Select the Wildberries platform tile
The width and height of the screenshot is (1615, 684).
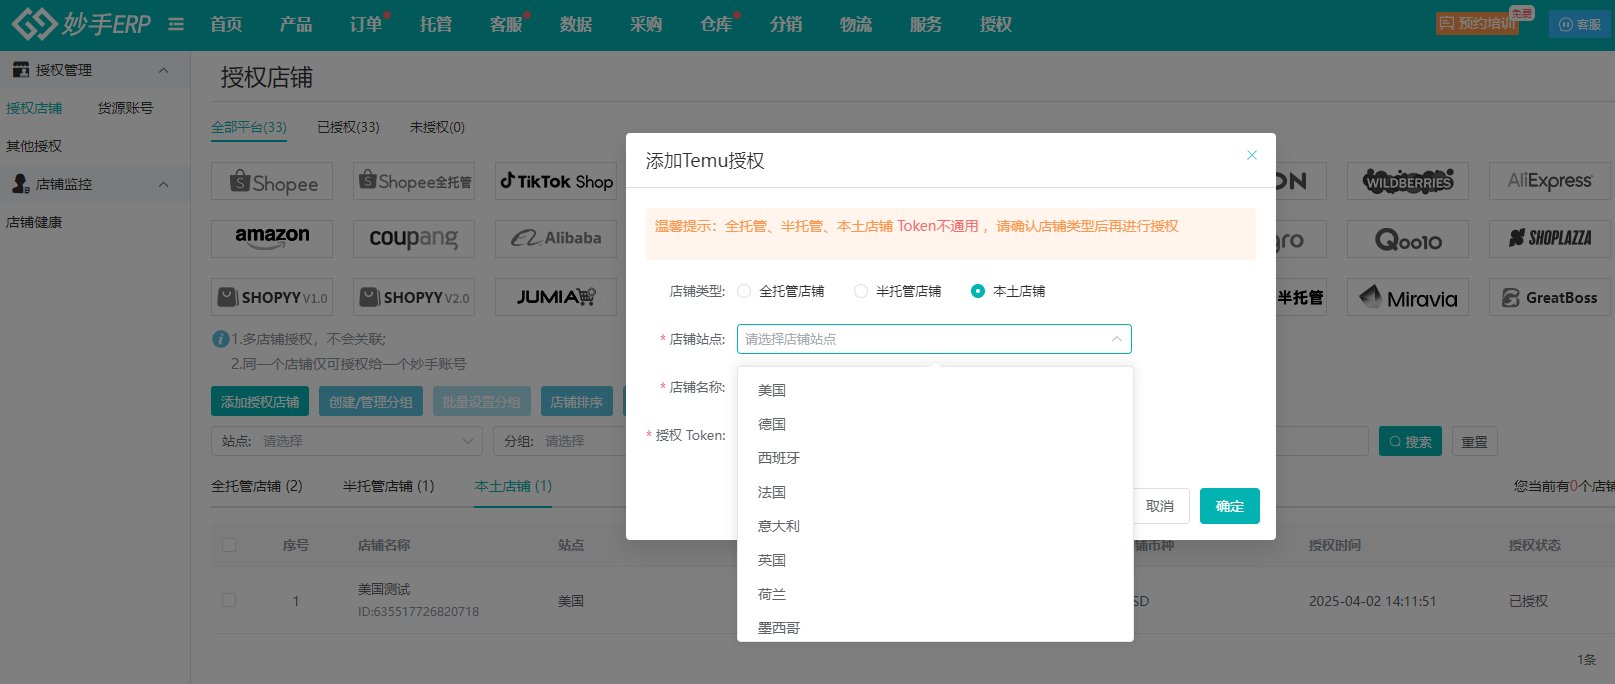click(1408, 181)
